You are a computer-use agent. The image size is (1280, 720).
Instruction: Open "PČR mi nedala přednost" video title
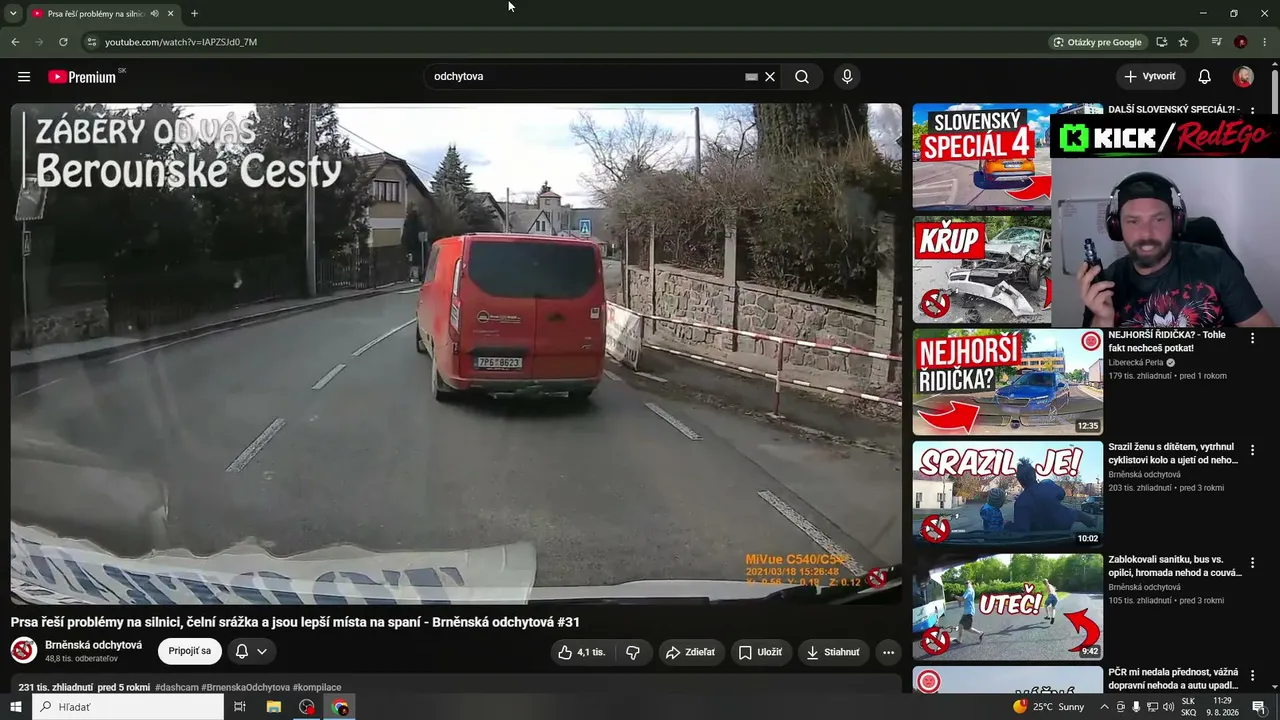point(1173,679)
